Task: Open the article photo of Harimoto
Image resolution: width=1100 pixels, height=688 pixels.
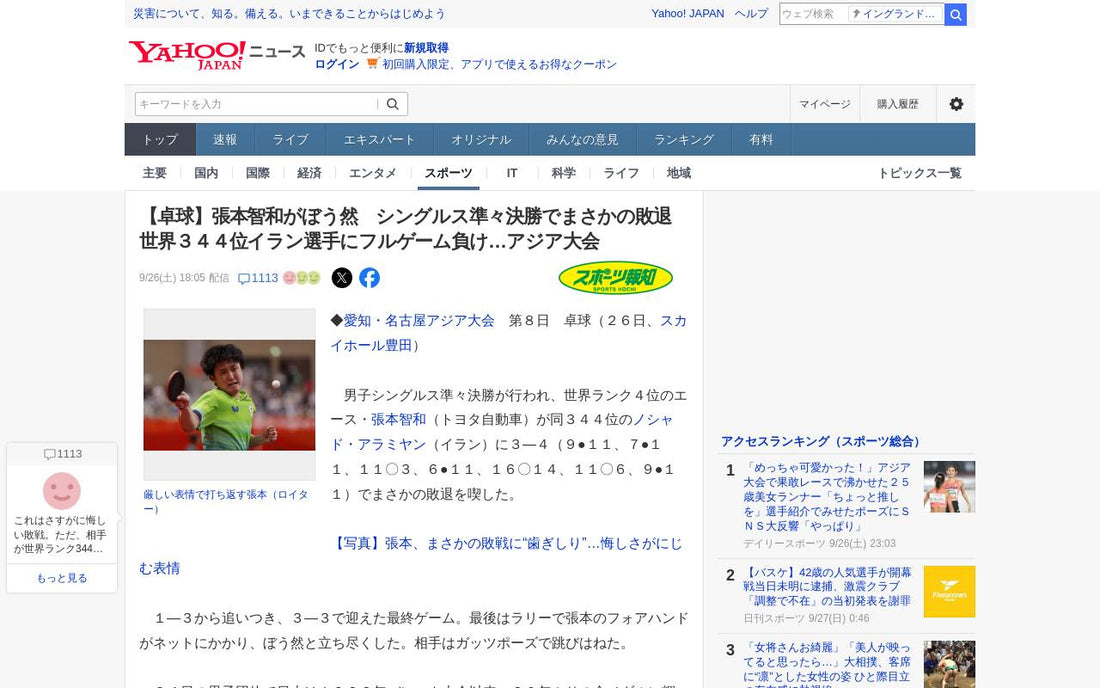Action: tap(229, 395)
